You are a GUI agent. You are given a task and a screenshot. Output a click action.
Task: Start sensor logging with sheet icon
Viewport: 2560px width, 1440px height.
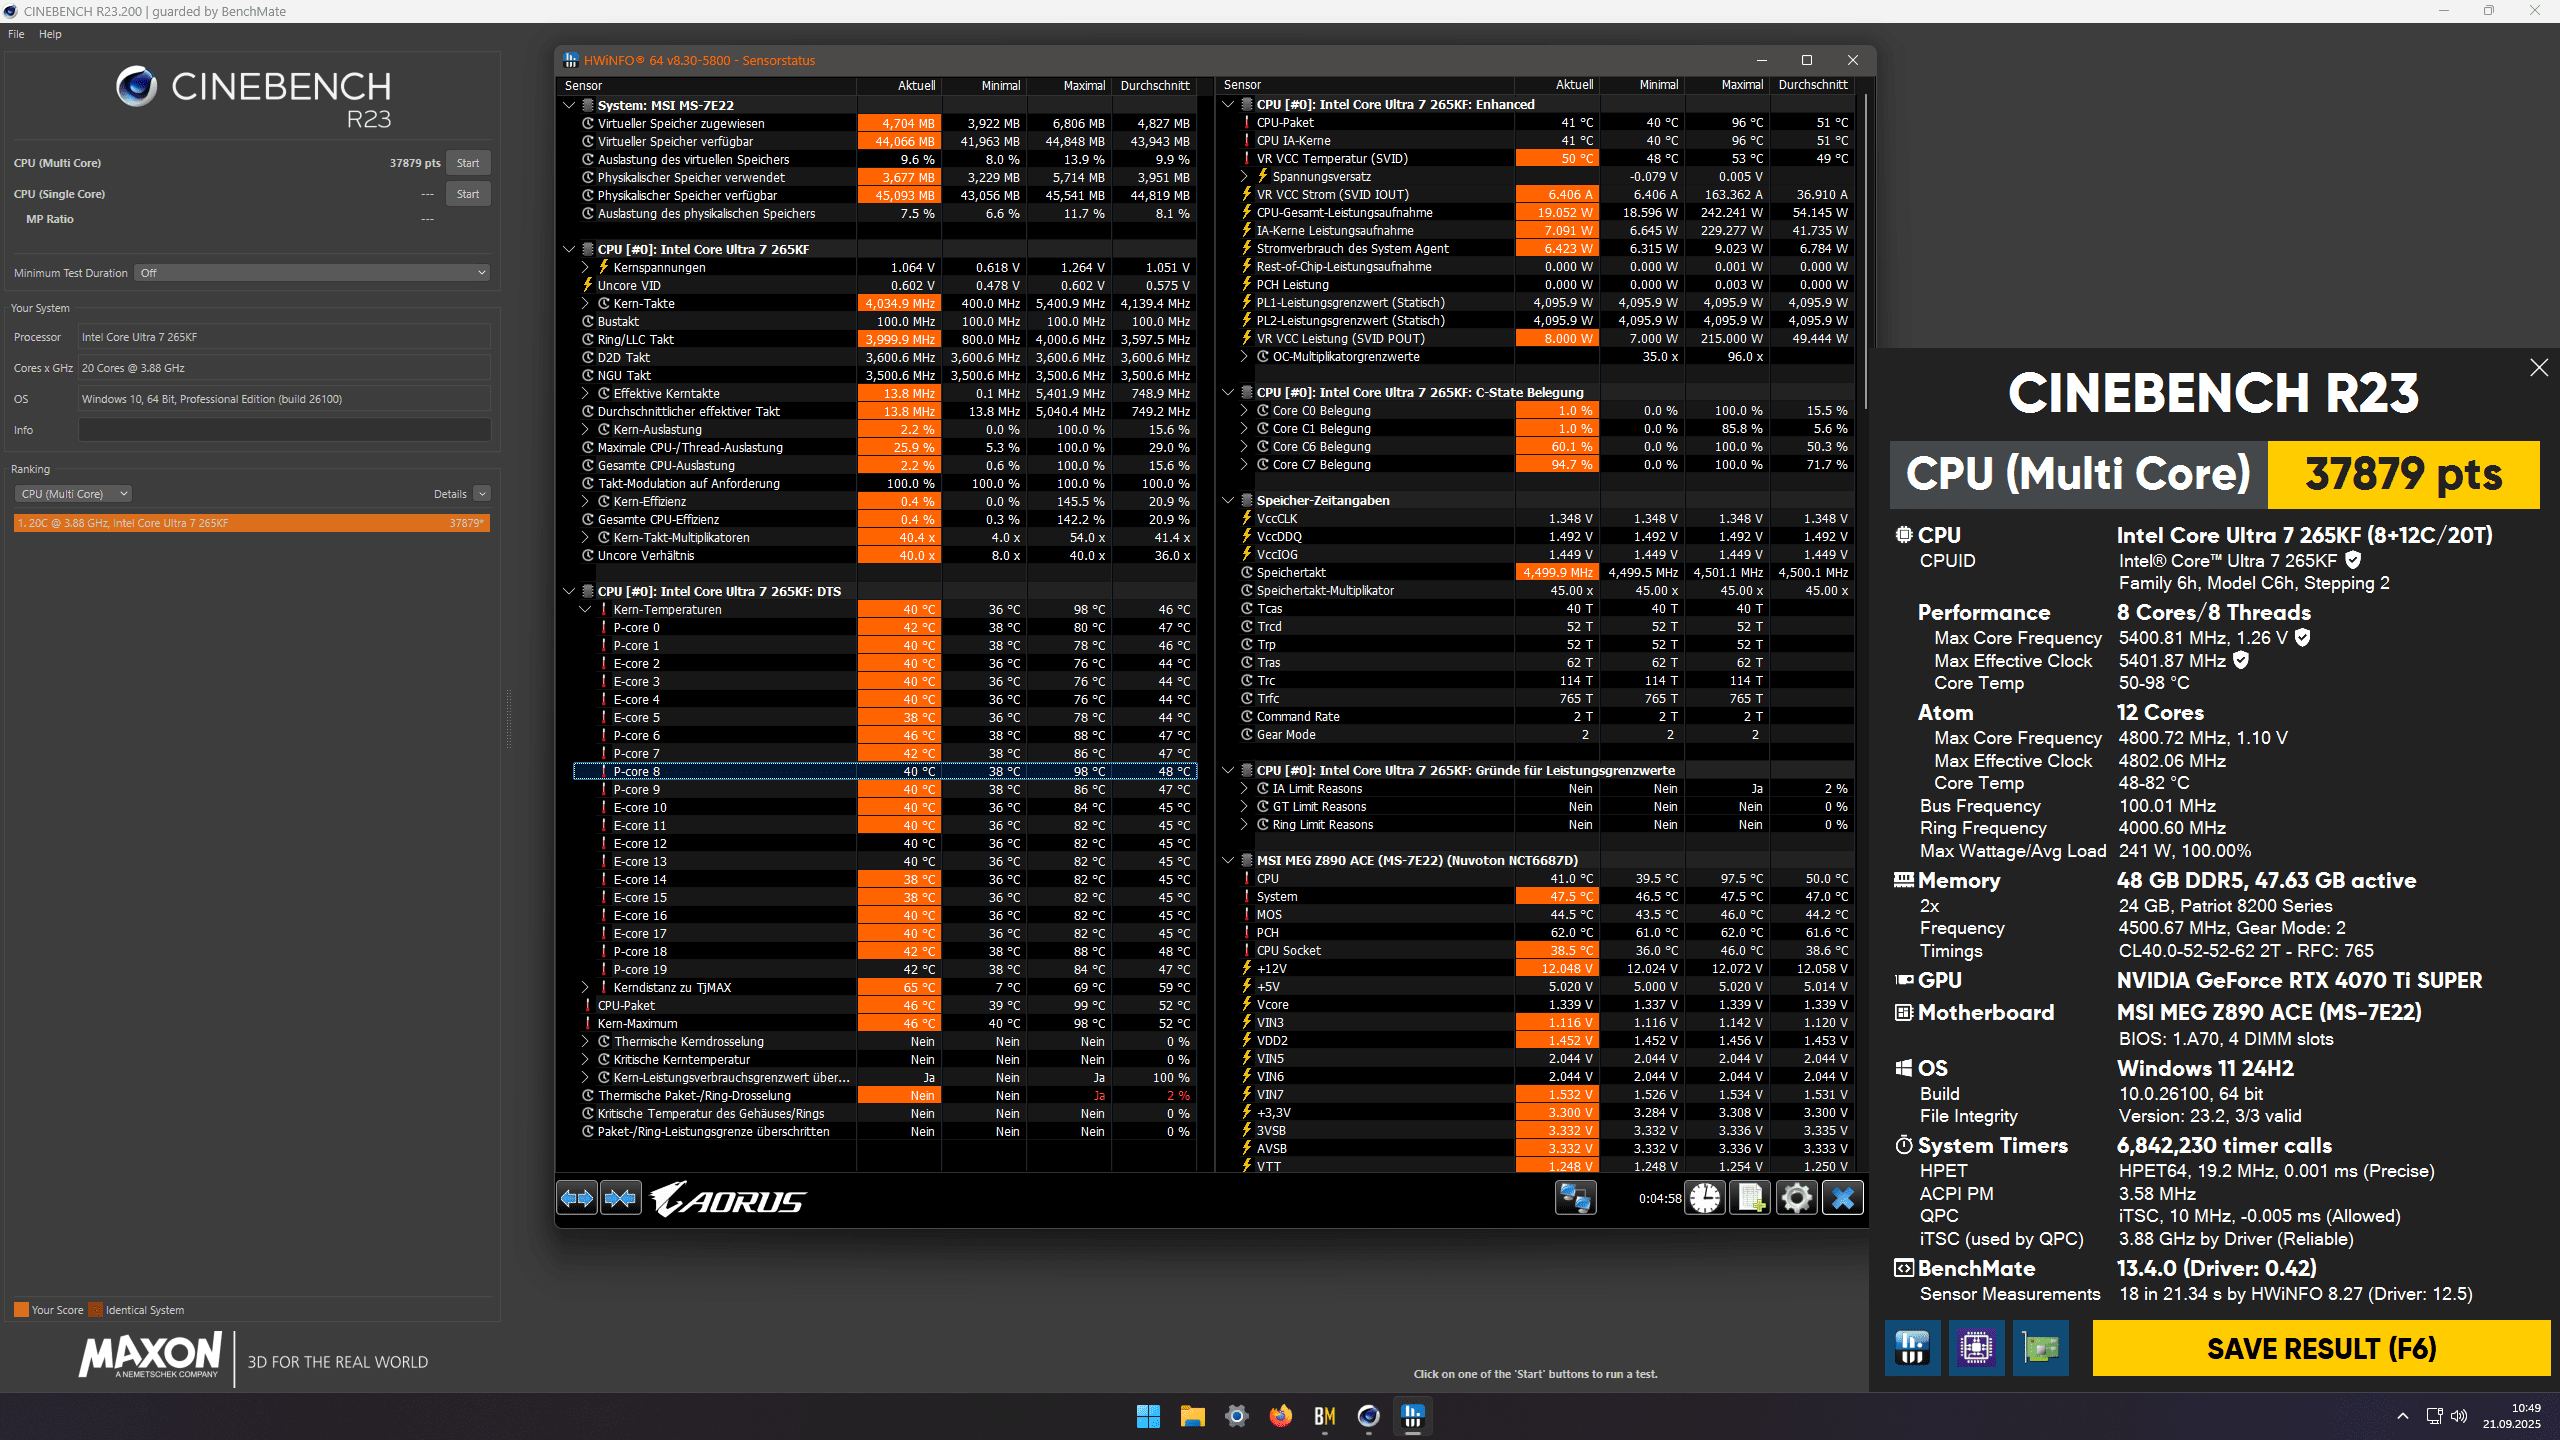pyautogui.click(x=1750, y=1197)
